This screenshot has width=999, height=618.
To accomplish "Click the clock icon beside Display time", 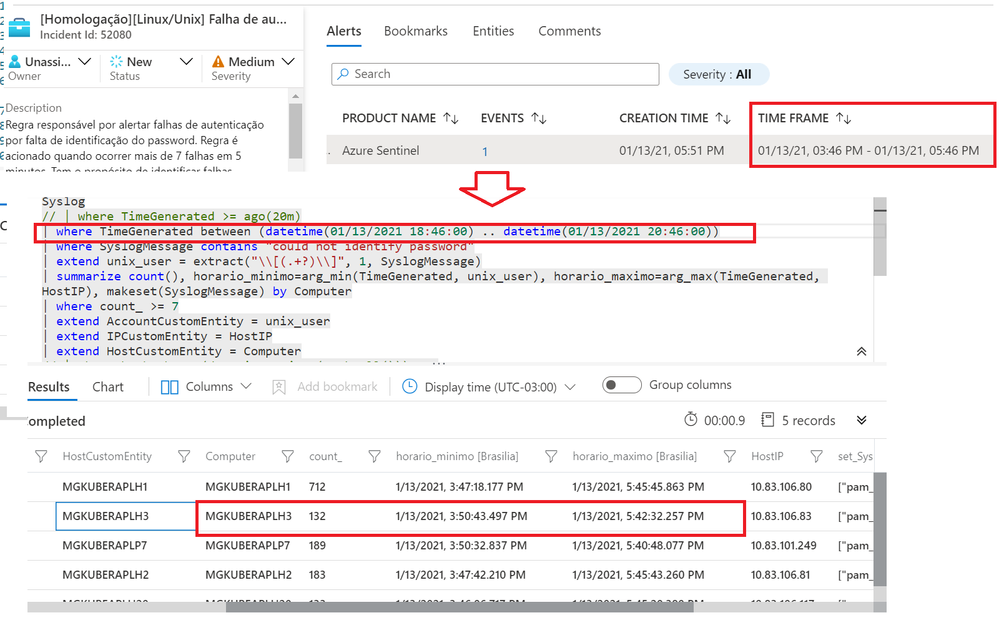I will point(410,387).
